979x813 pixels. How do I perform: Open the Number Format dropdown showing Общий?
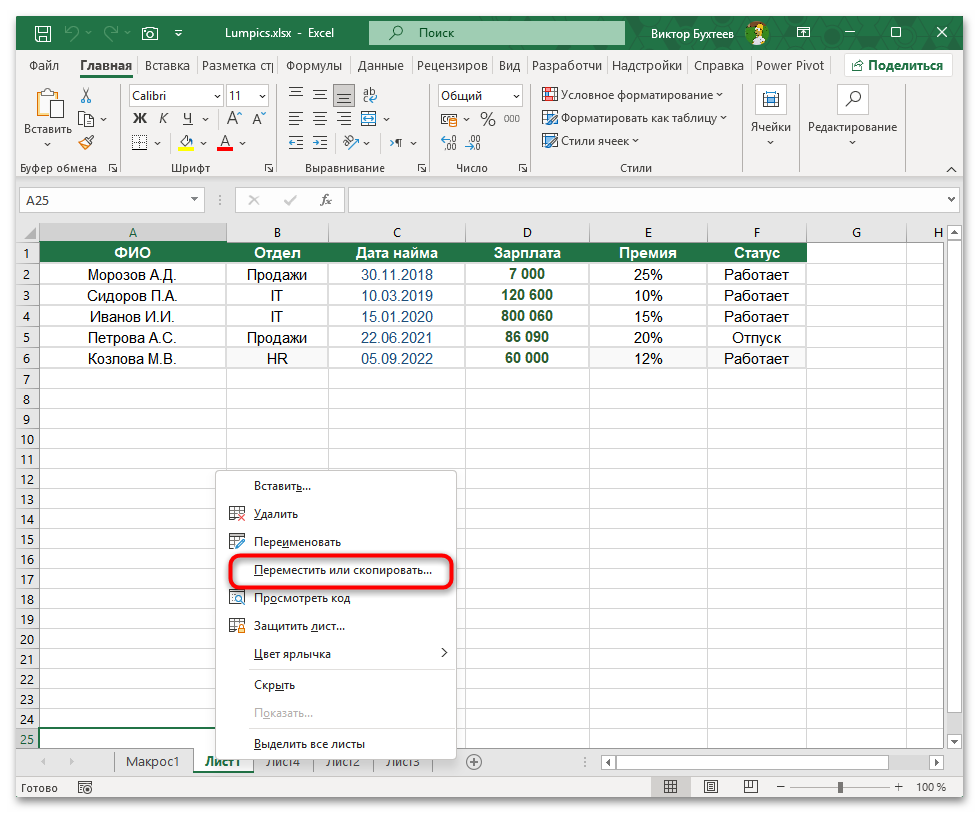click(x=478, y=95)
